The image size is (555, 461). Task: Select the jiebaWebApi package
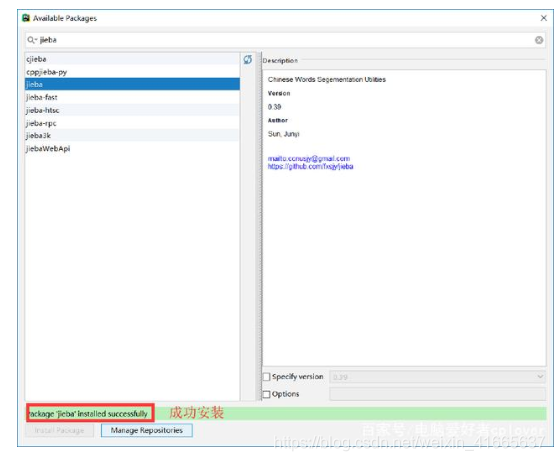click(132, 149)
